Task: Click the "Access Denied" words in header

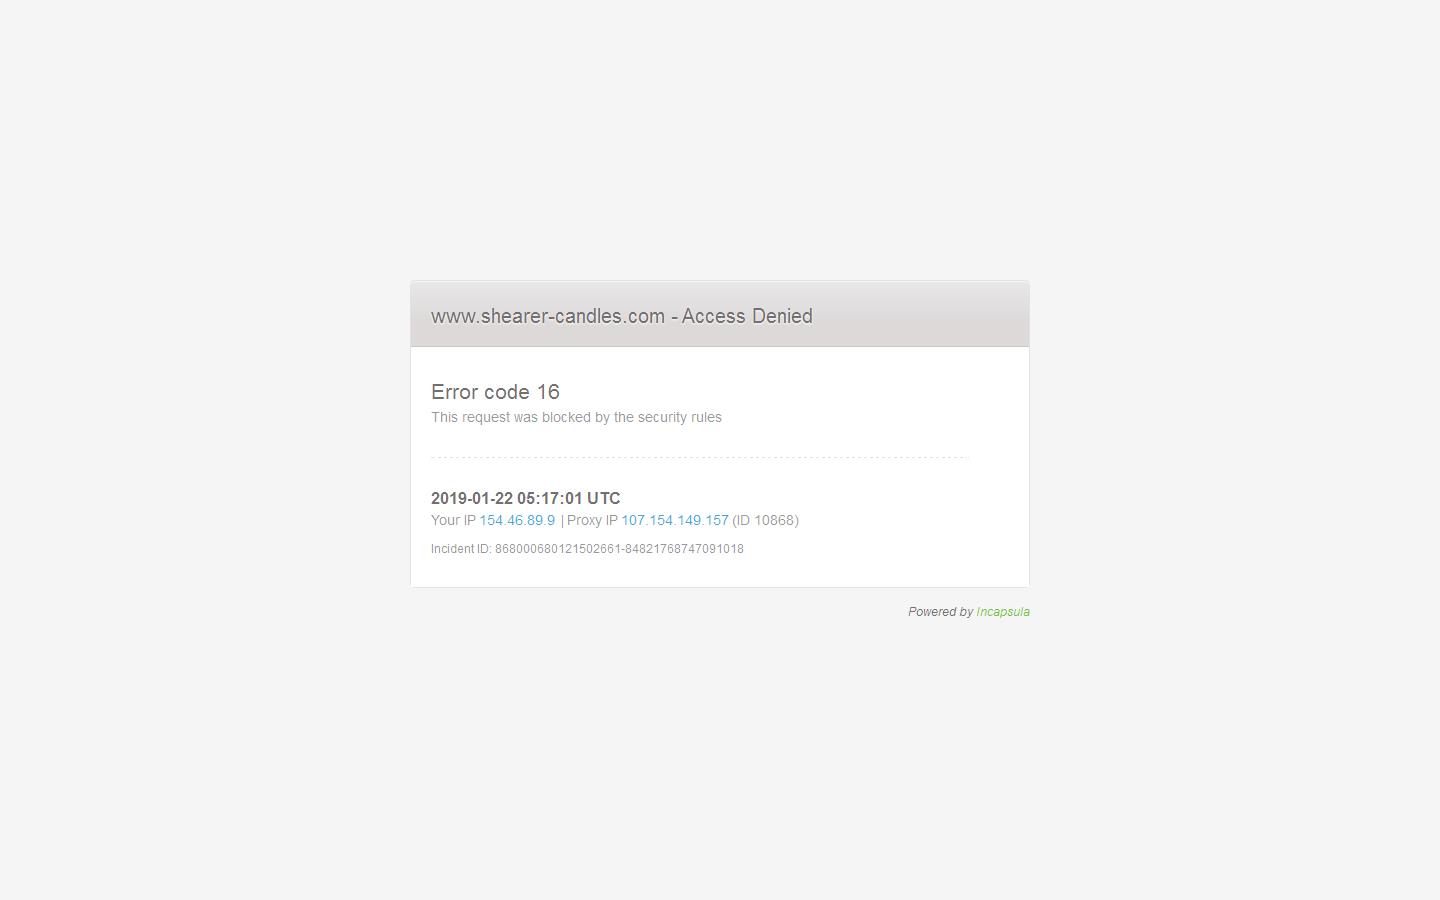Action: coord(747,316)
